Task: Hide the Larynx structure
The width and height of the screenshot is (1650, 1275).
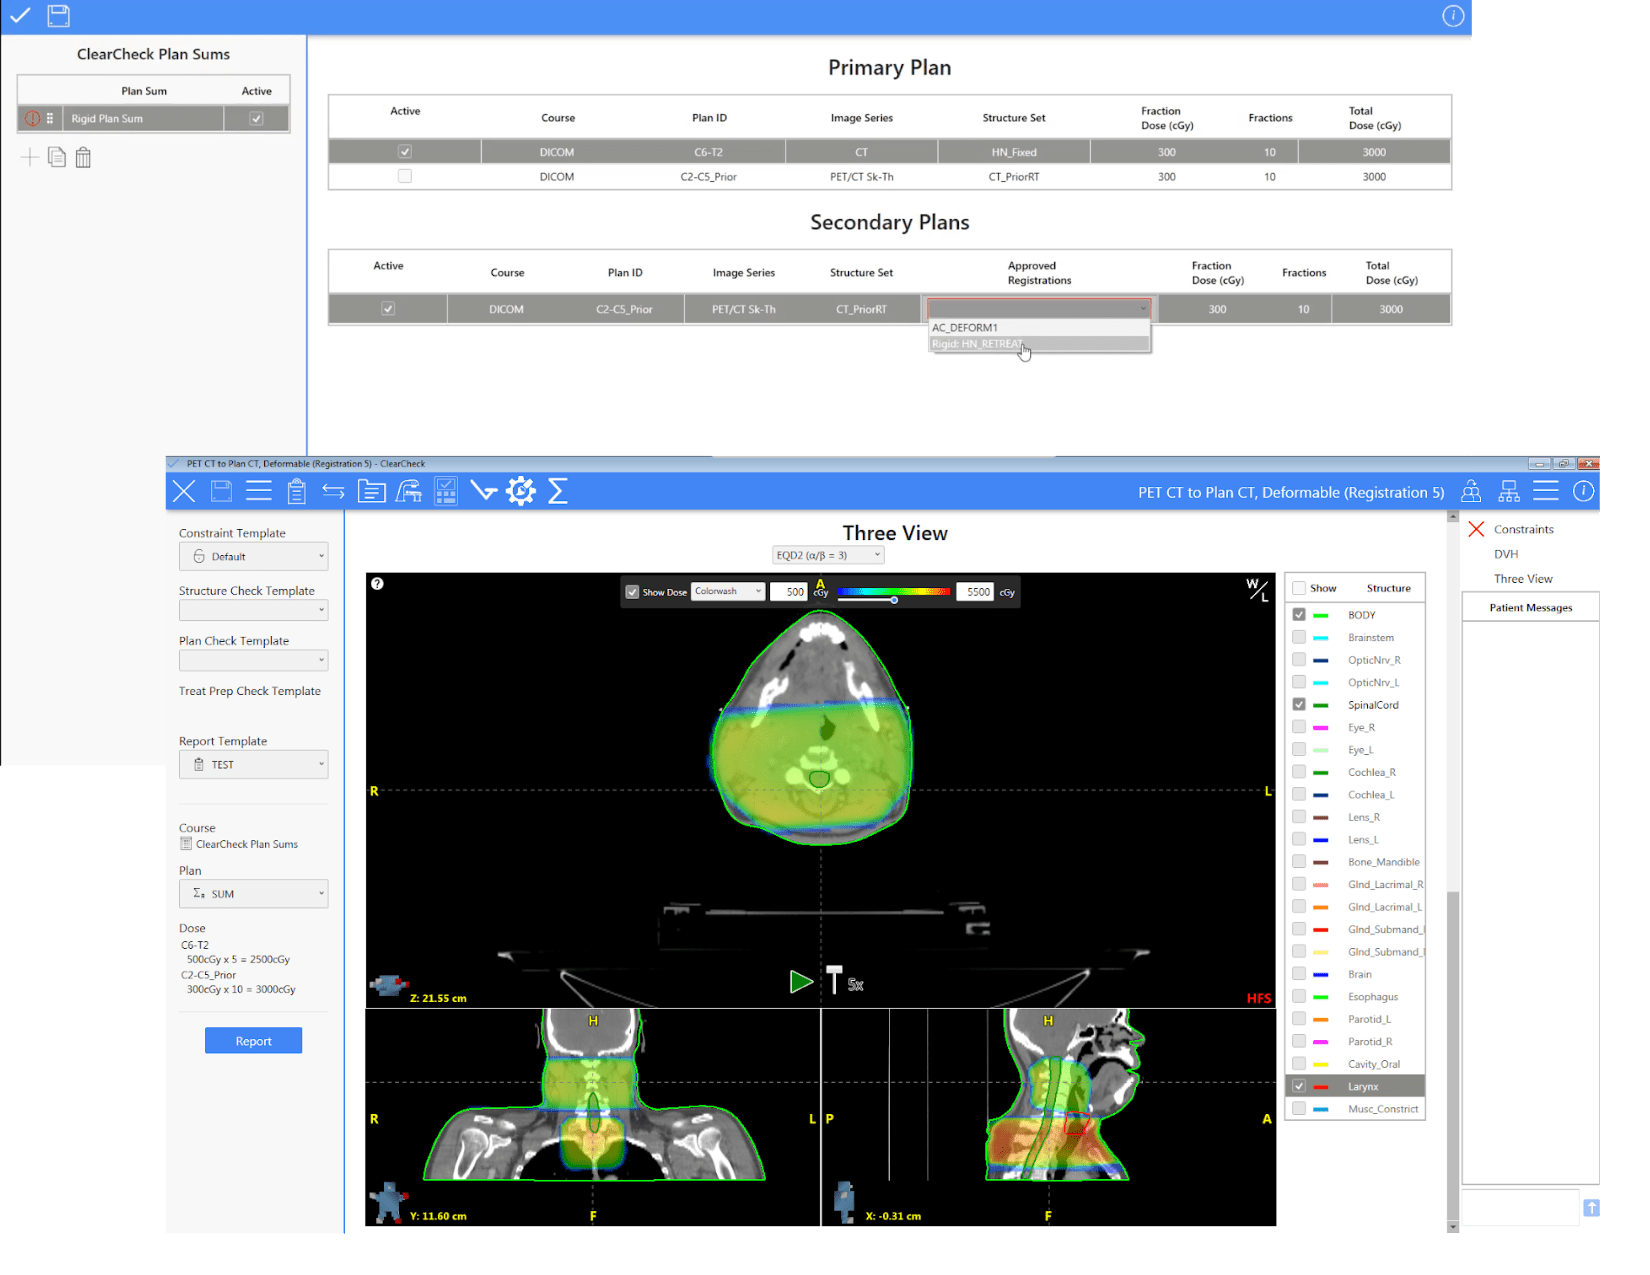Action: (x=1299, y=1086)
